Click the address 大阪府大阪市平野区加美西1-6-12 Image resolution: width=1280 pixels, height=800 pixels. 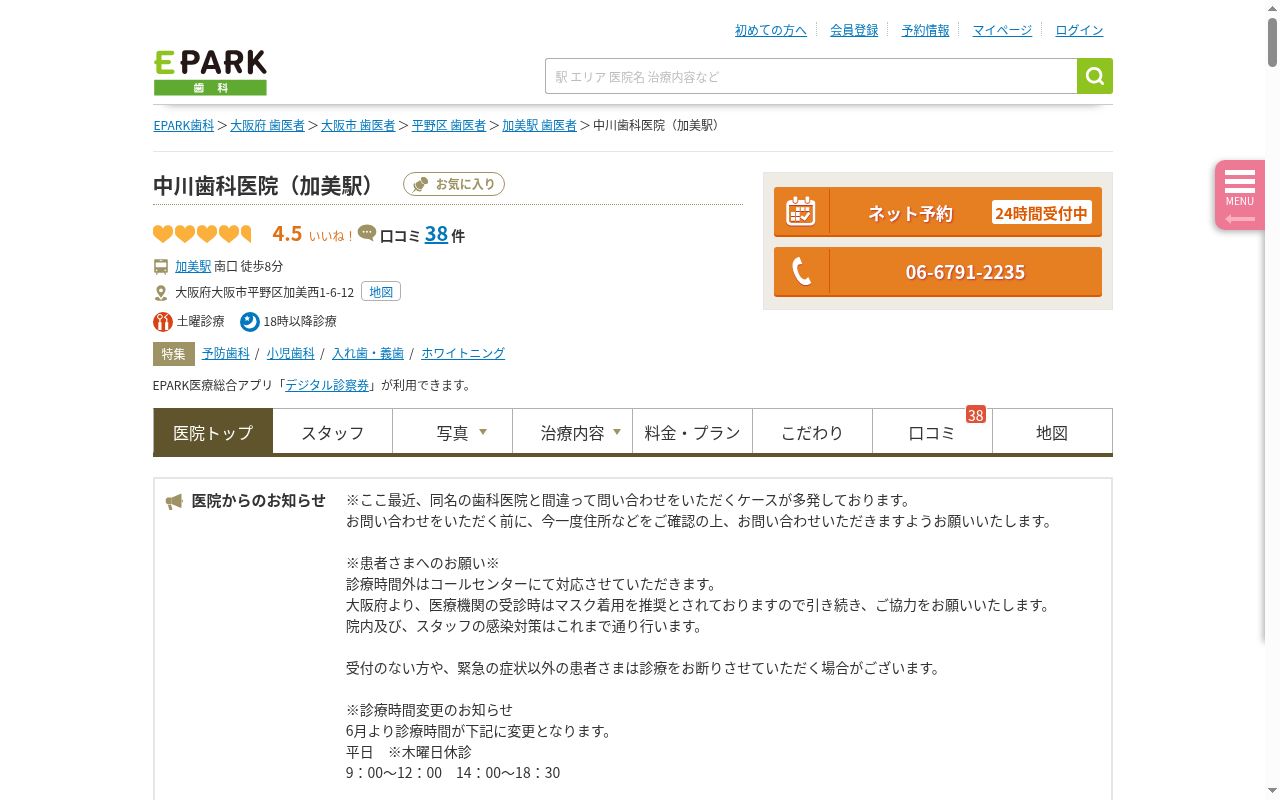(264, 292)
